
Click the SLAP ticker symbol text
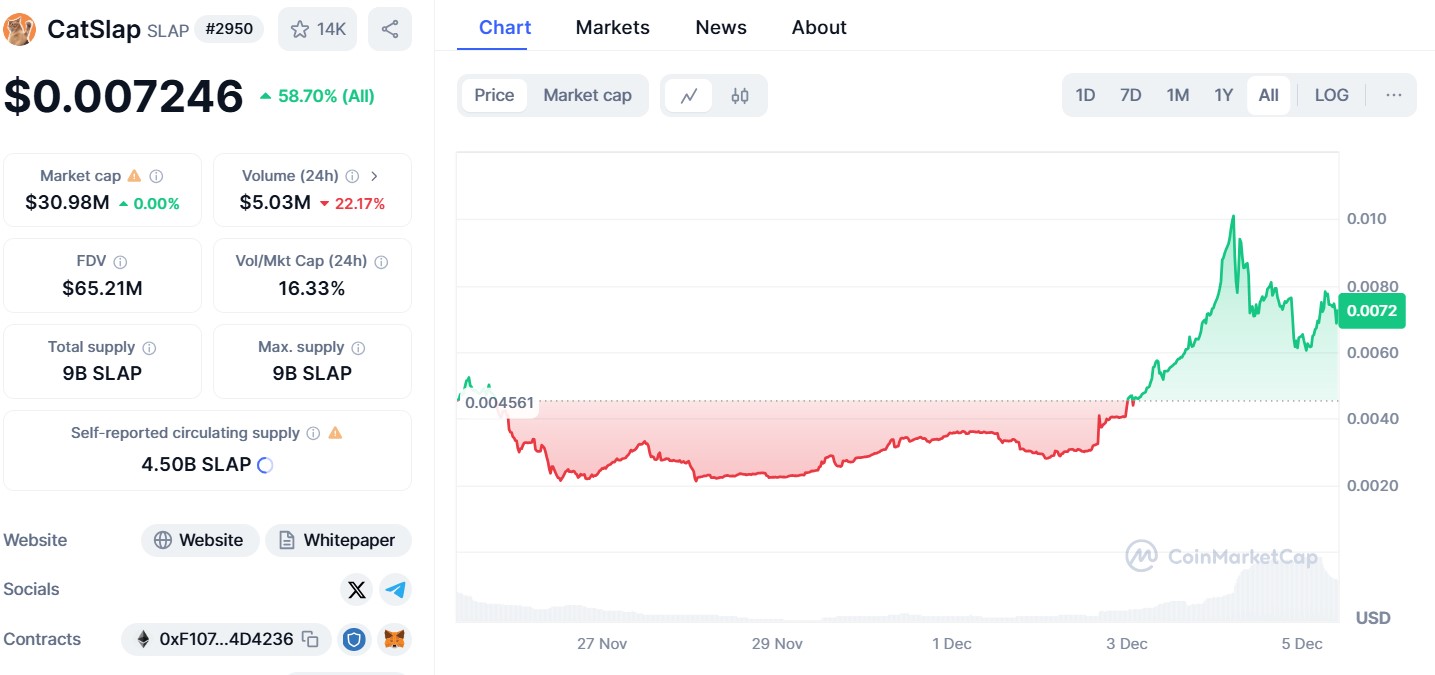pos(168,31)
